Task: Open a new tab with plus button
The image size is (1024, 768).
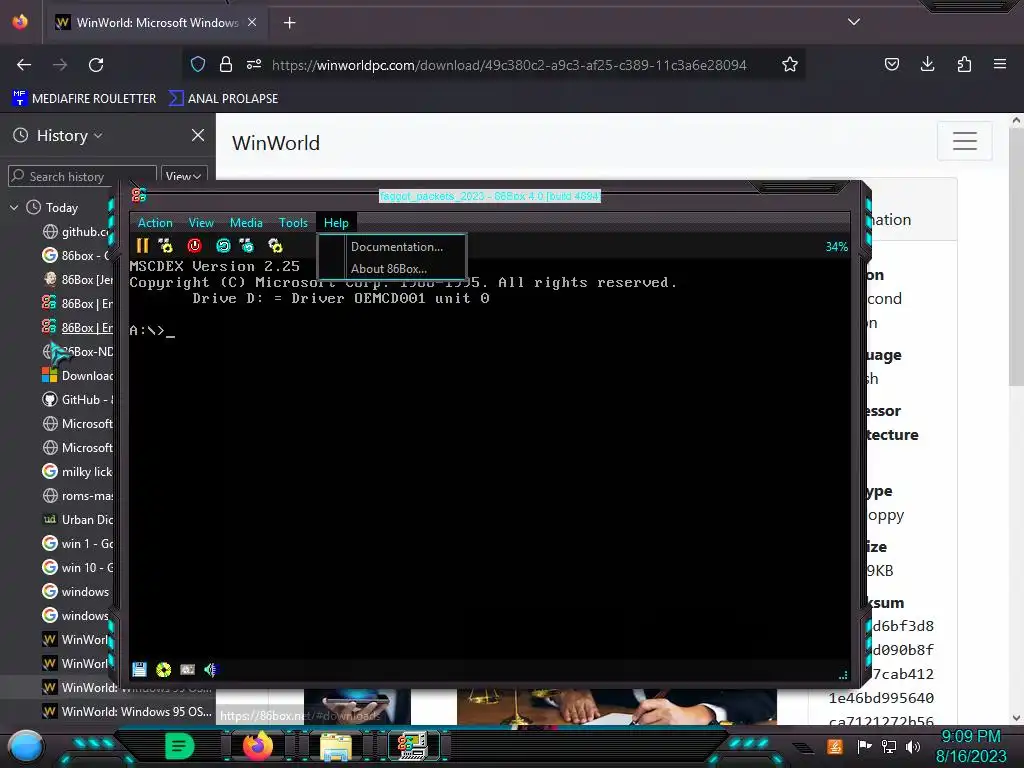Action: [x=289, y=23]
